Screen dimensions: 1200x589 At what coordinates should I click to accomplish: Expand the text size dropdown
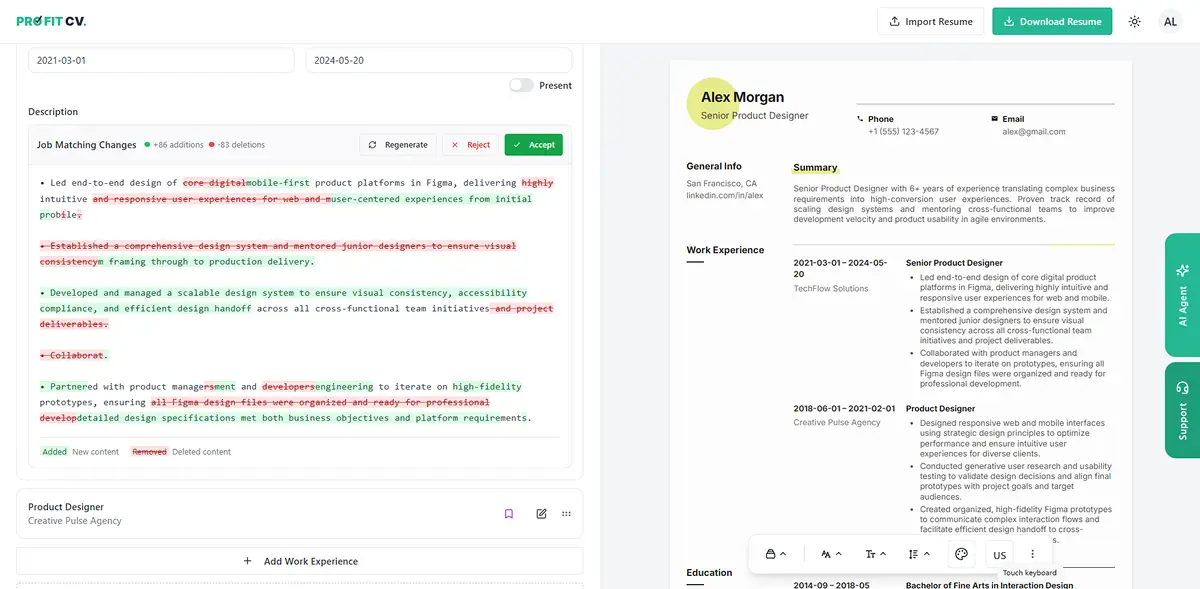click(876, 554)
